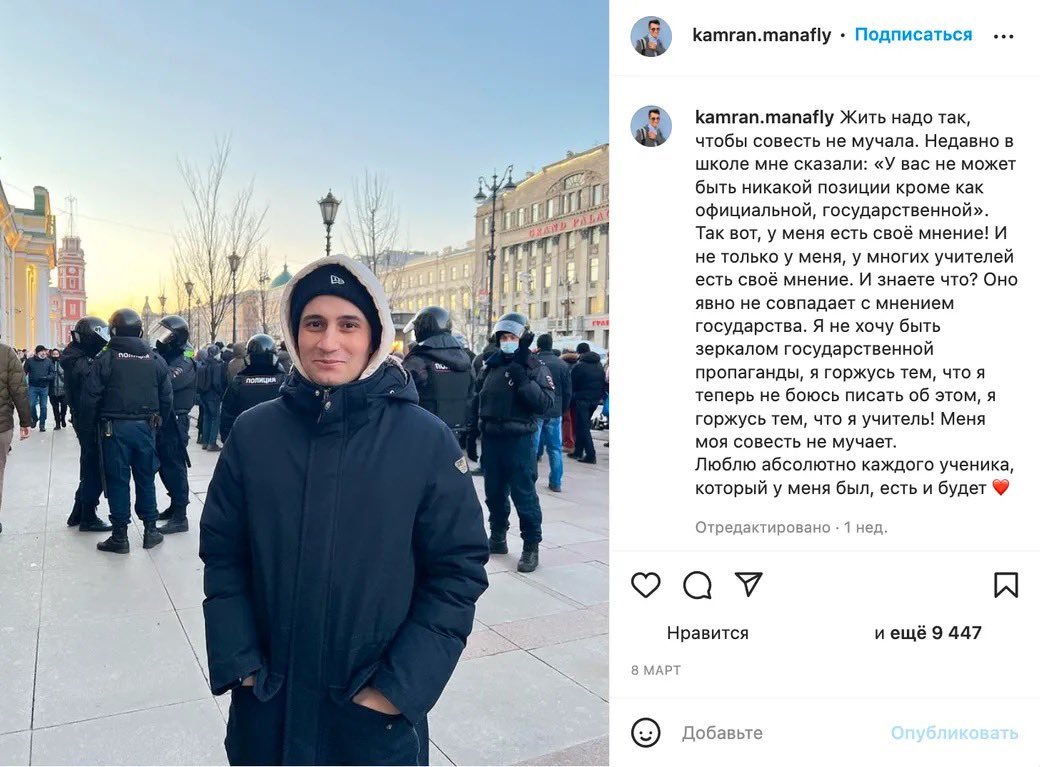The width and height of the screenshot is (1040, 767).
Task: Click the Нравится likes label
Action: [708, 634]
